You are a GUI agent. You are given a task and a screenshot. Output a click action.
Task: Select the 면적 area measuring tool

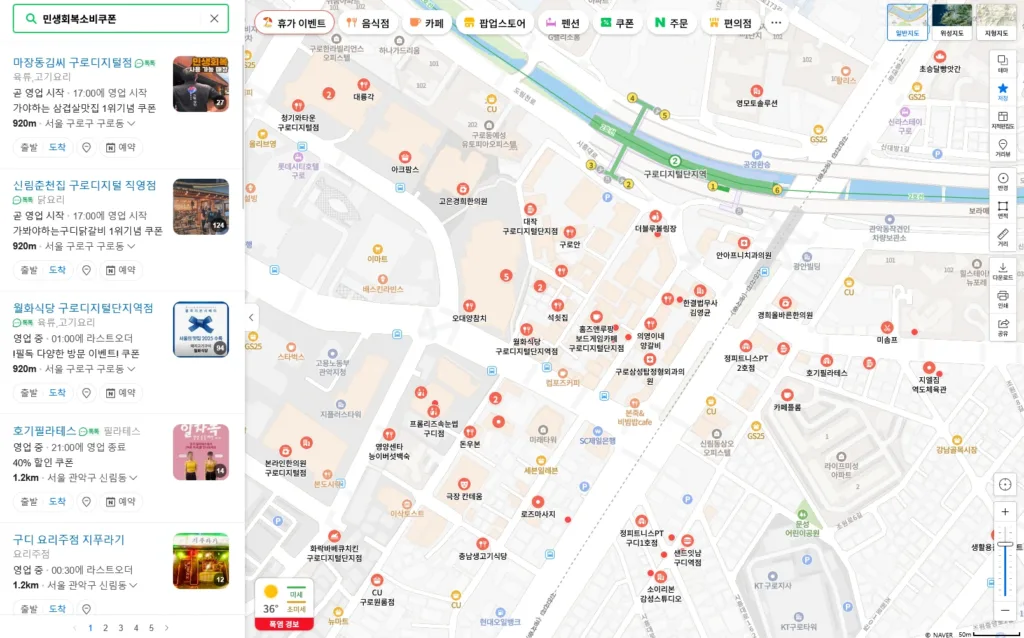[1003, 209]
